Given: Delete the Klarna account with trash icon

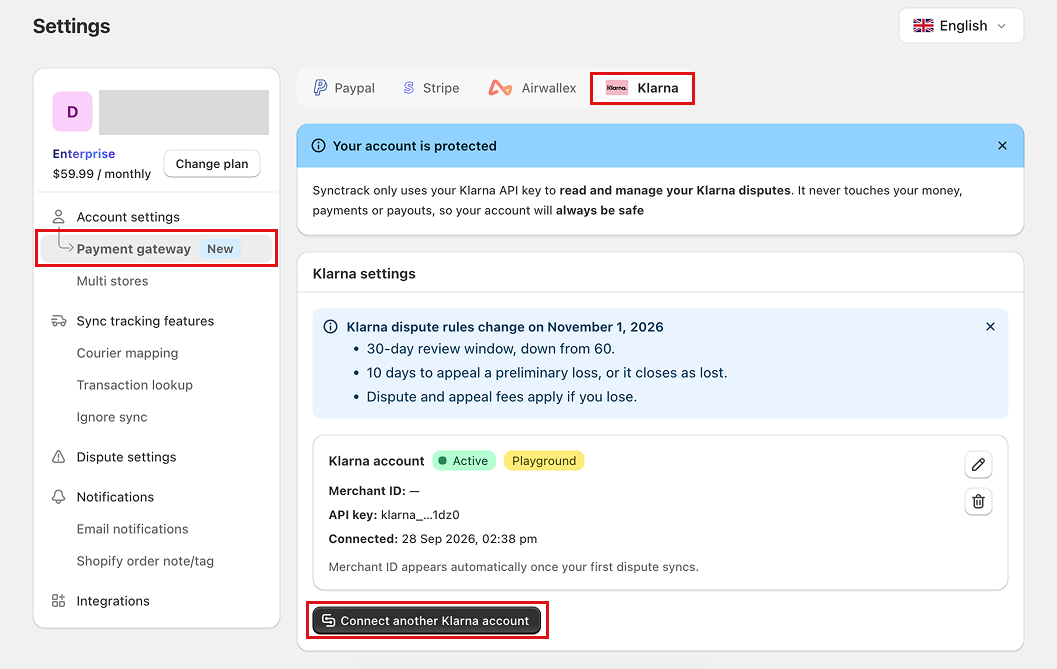Looking at the screenshot, I should 978,501.
